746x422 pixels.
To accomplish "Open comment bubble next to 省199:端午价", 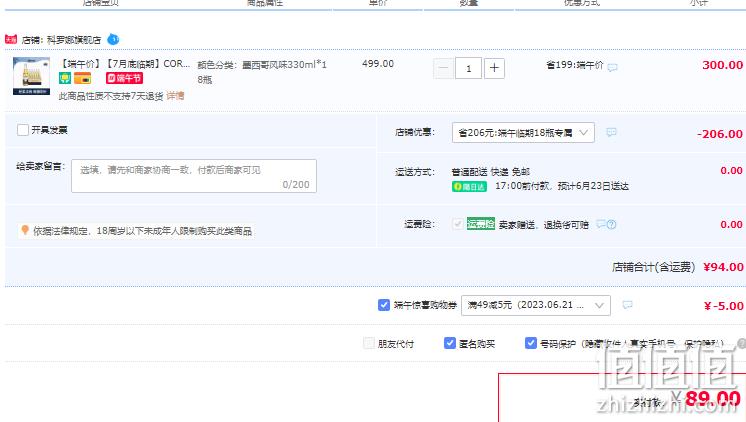I will coord(613,67).
